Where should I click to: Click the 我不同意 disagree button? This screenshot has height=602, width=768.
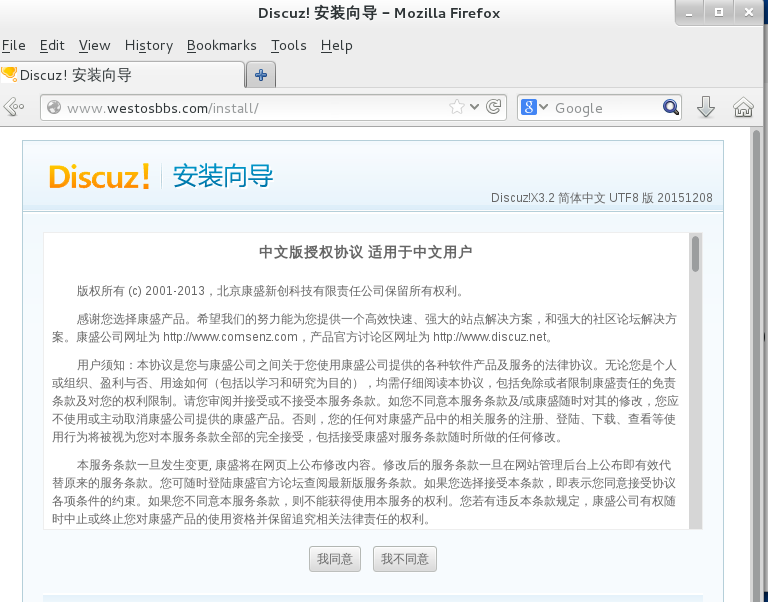pos(405,559)
